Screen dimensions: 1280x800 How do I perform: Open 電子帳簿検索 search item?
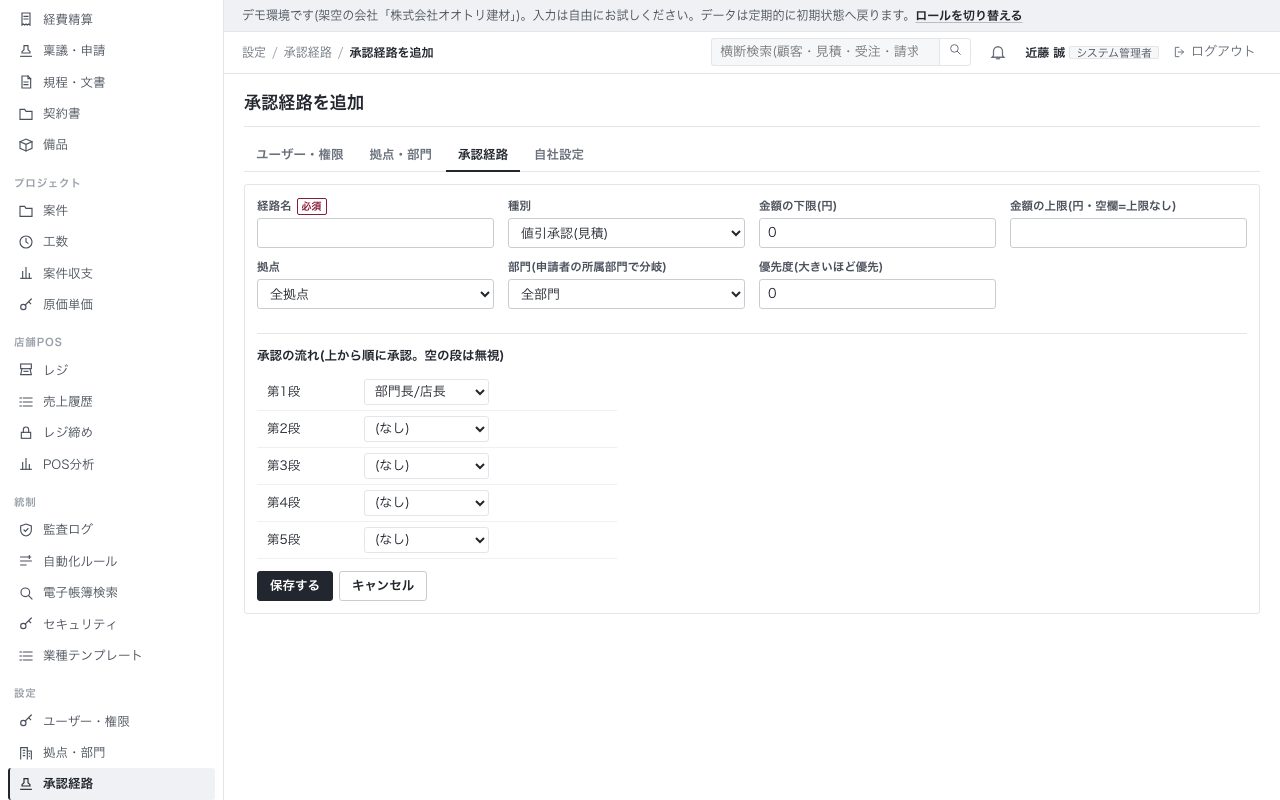click(111, 592)
